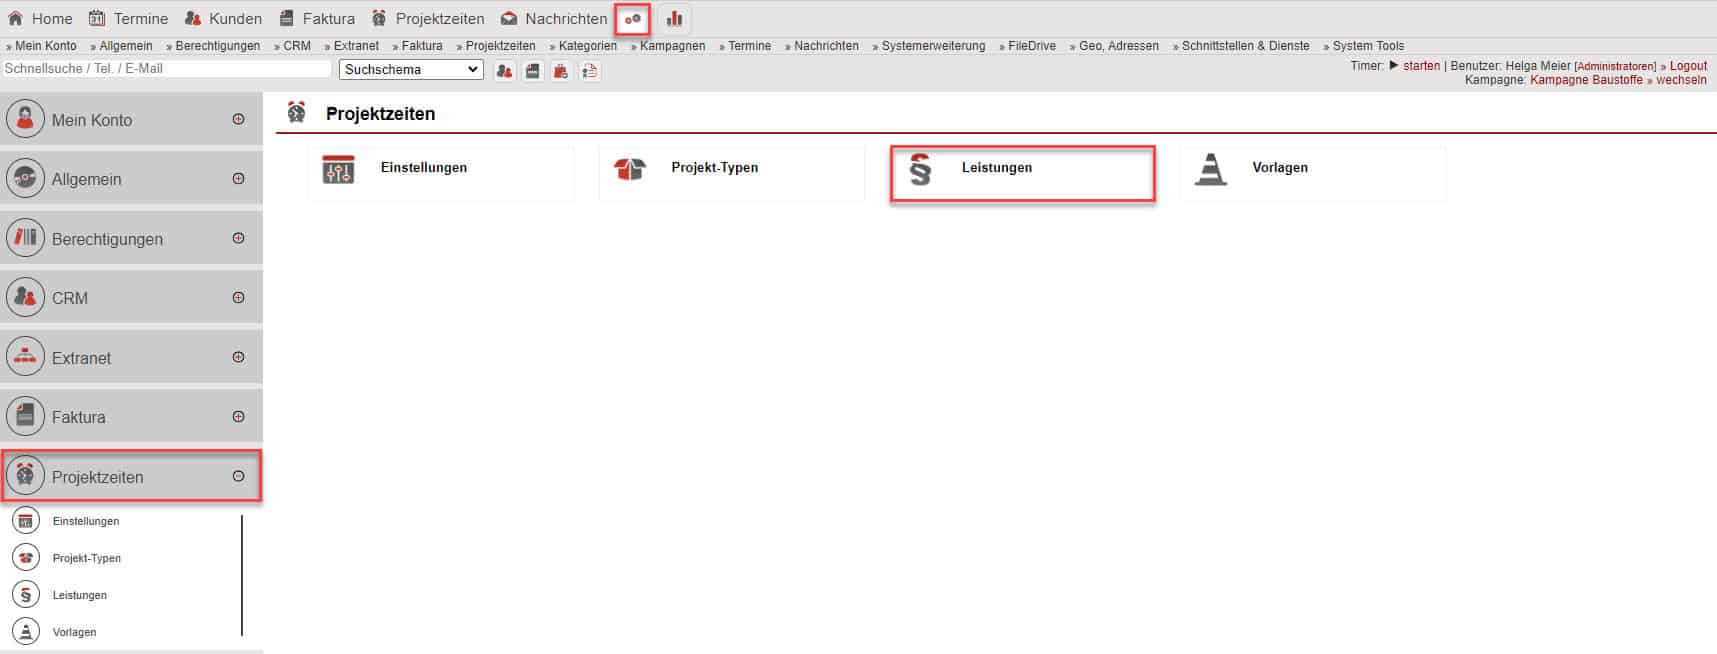Open the bar chart statistics icon
Image resolution: width=1717 pixels, height=654 pixels.
pyautogui.click(x=675, y=19)
